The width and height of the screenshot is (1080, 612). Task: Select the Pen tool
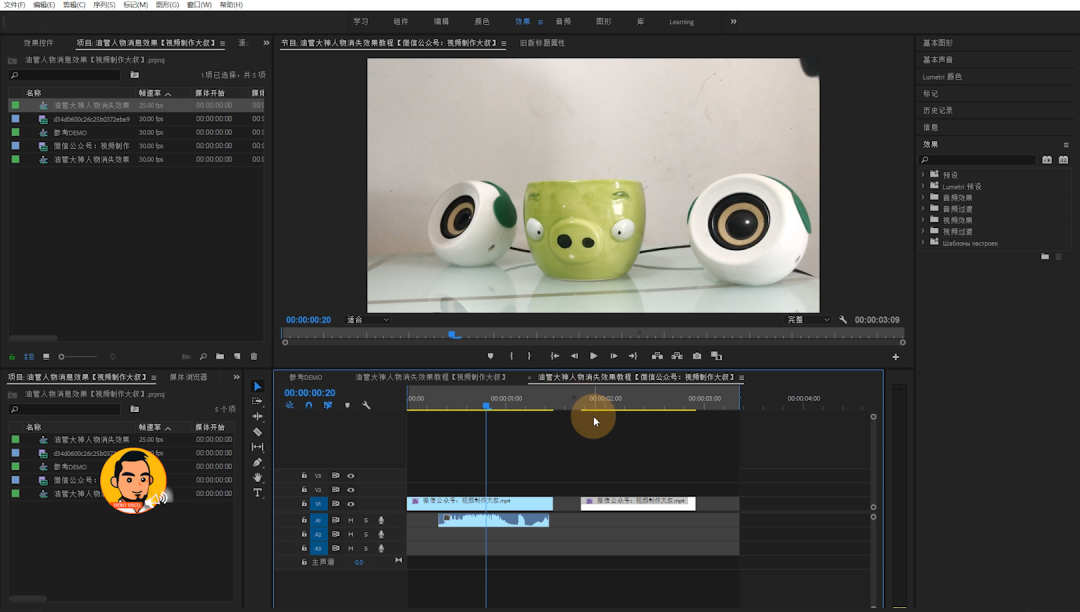coord(258,462)
